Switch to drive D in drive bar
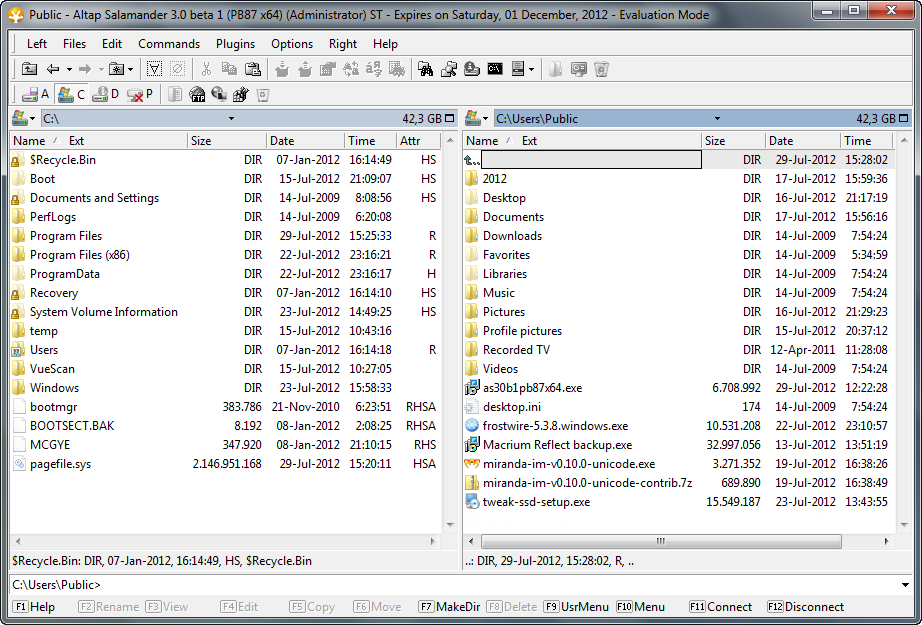This screenshot has height=625, width=922. tap(106, 94)
